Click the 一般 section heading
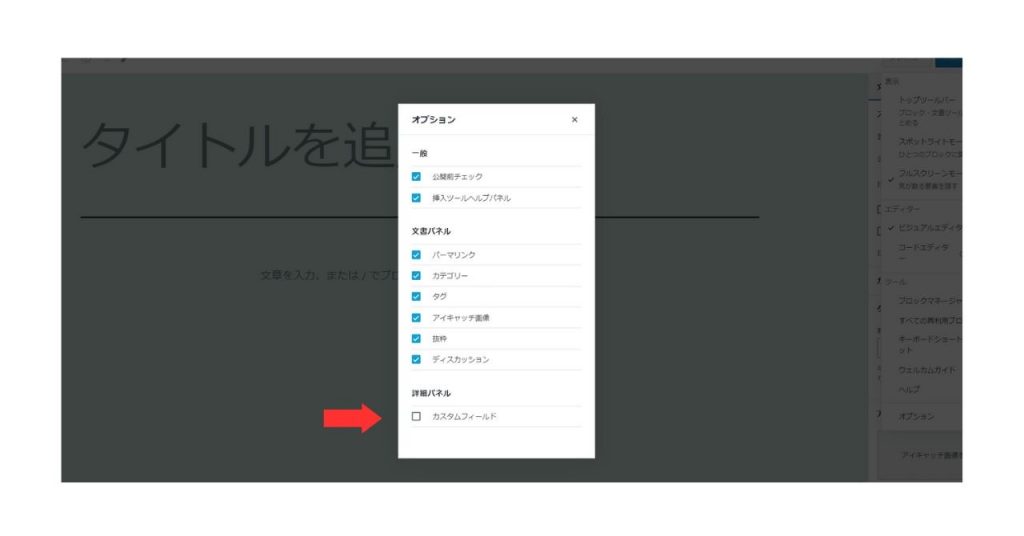This screenshot has height=536, width=1024. pyautogui.click(x=419, y=153)
